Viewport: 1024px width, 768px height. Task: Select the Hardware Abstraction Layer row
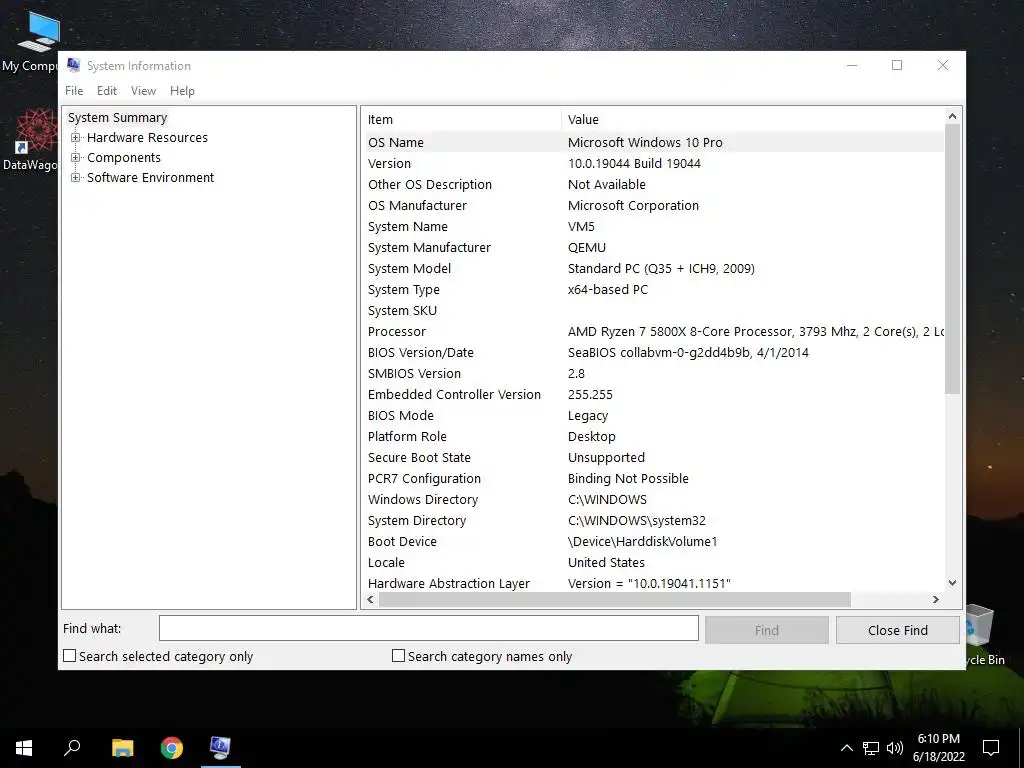pos(653,583)
